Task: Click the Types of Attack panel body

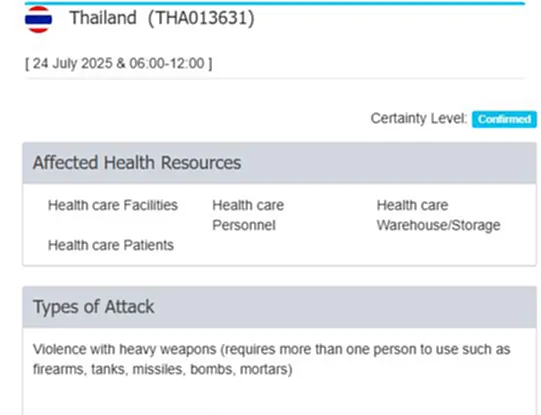Action: coord(279,371)
